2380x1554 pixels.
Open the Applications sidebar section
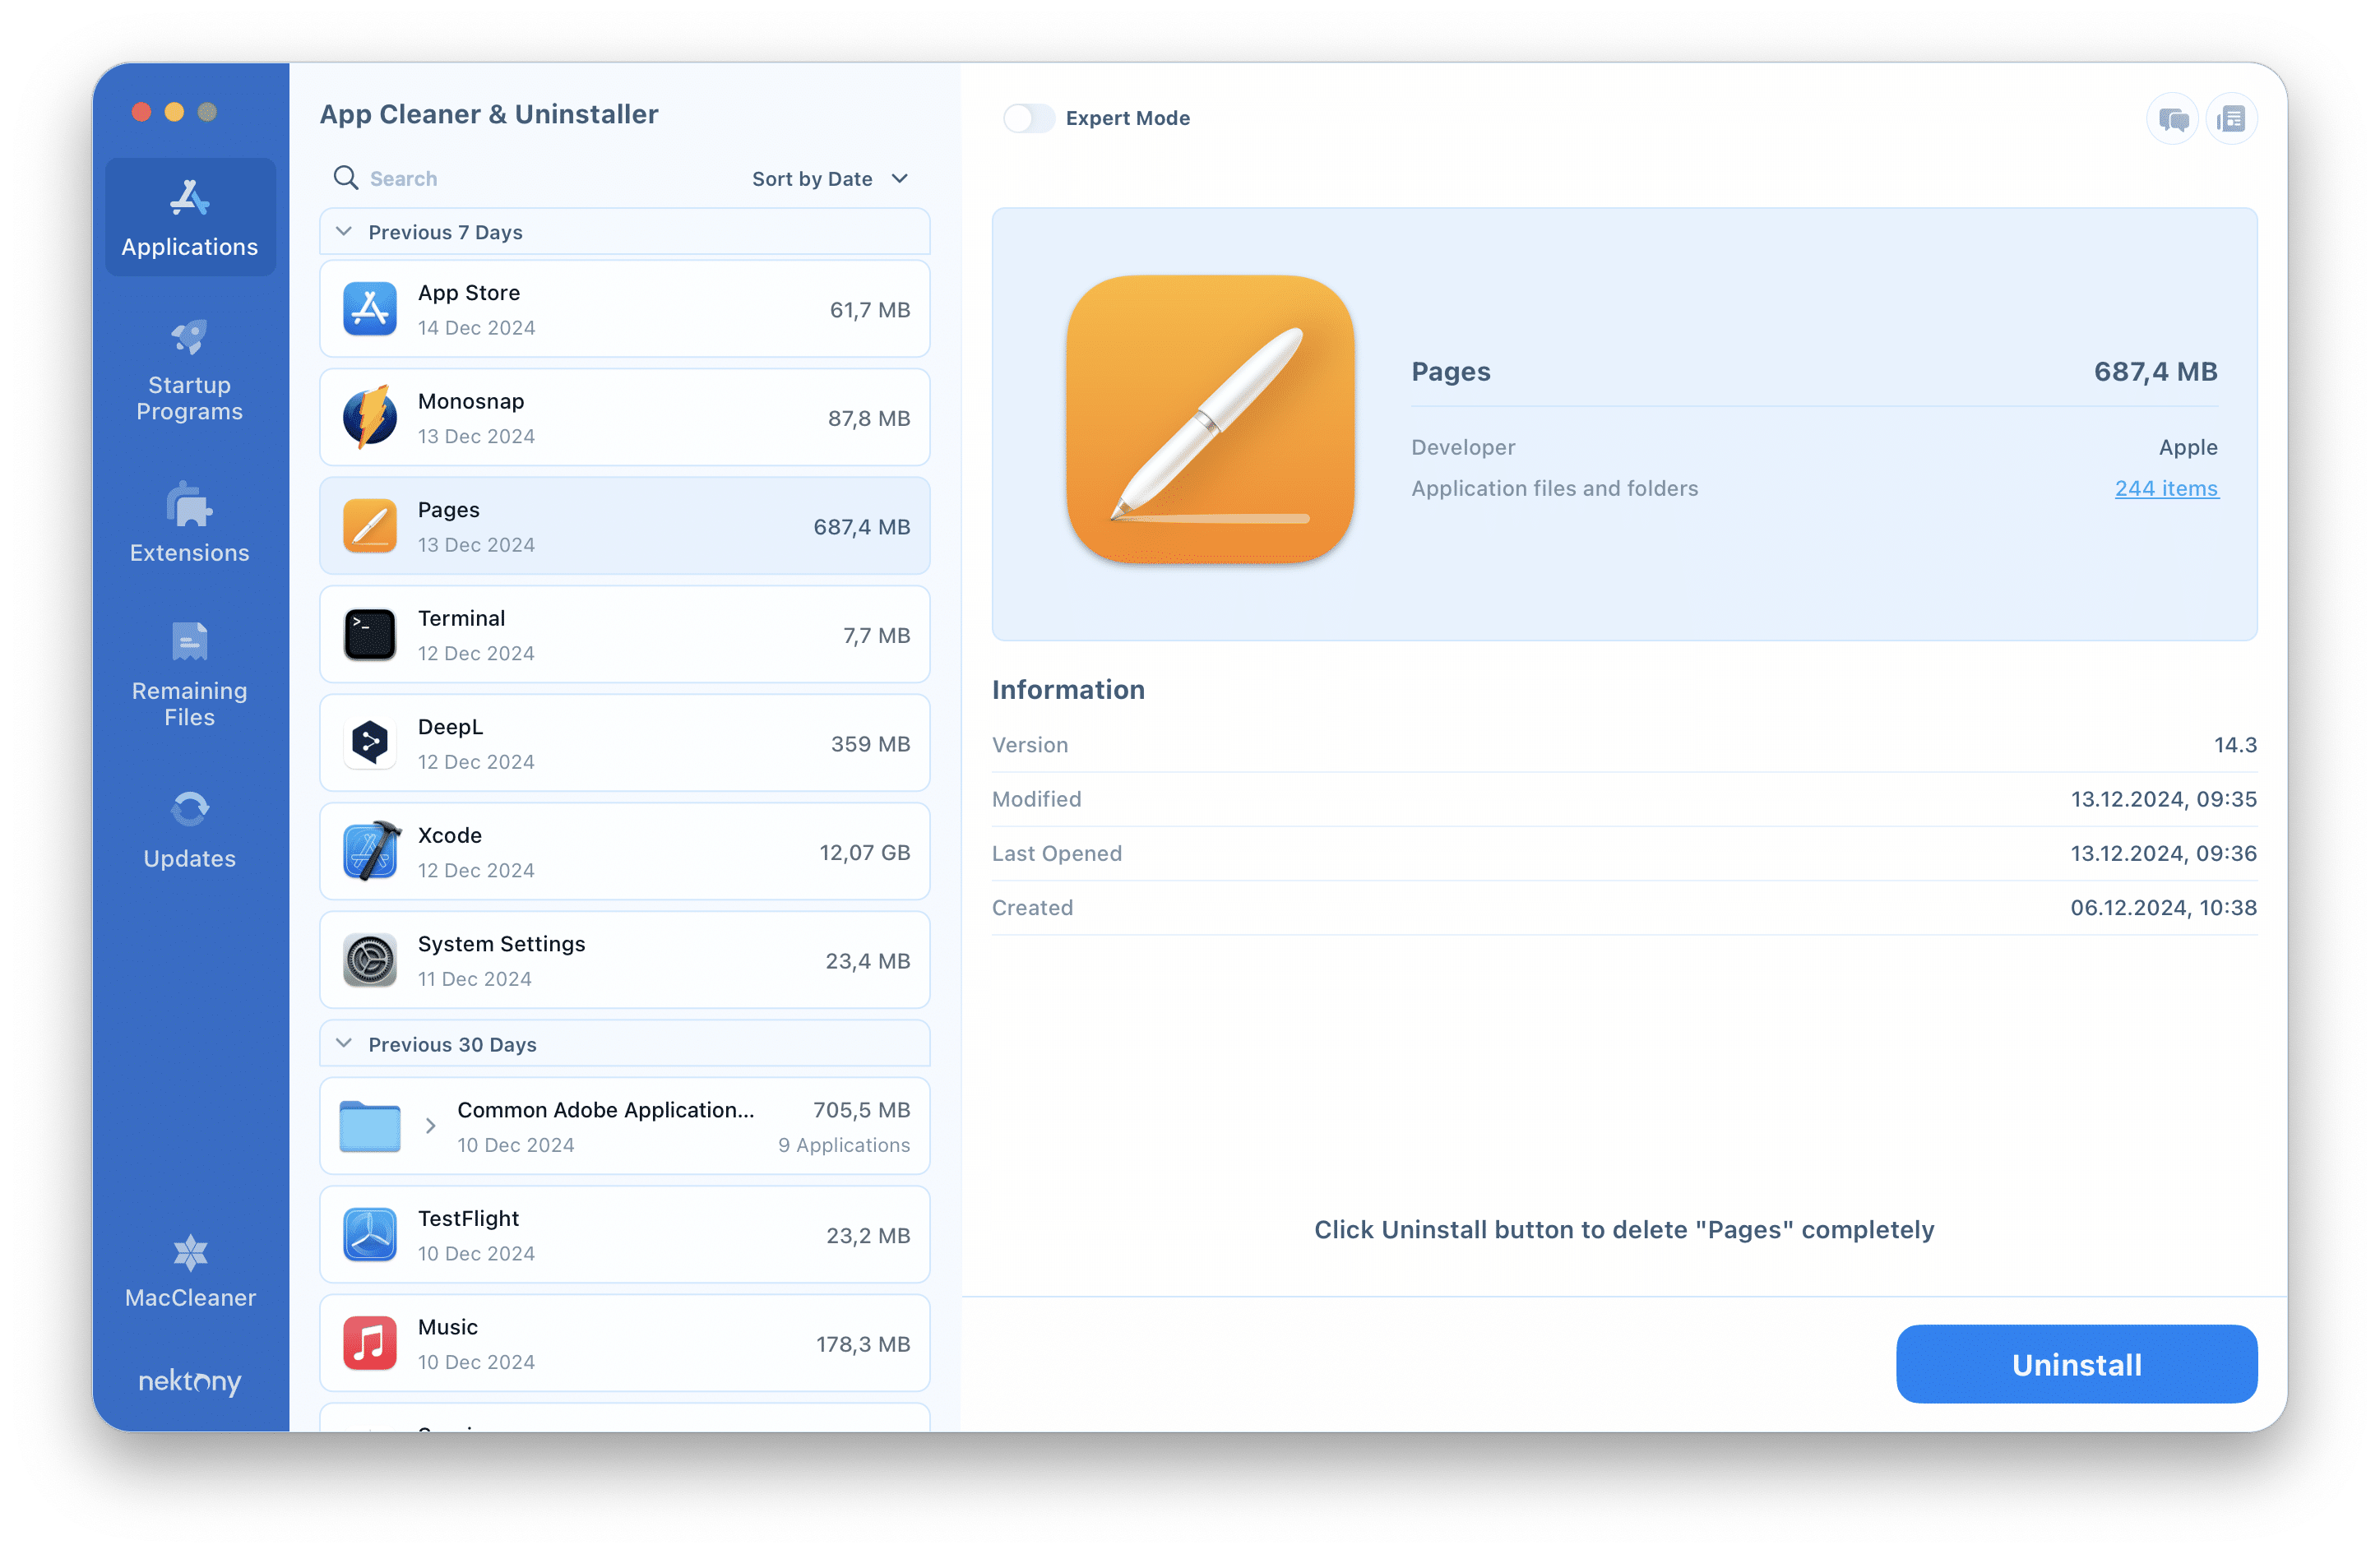(x=190, y=217)
